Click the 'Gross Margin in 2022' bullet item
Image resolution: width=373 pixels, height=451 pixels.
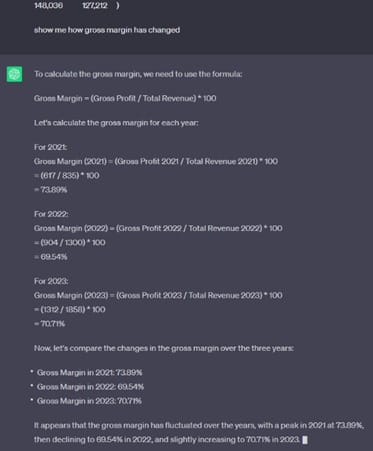tap(90, 387)
